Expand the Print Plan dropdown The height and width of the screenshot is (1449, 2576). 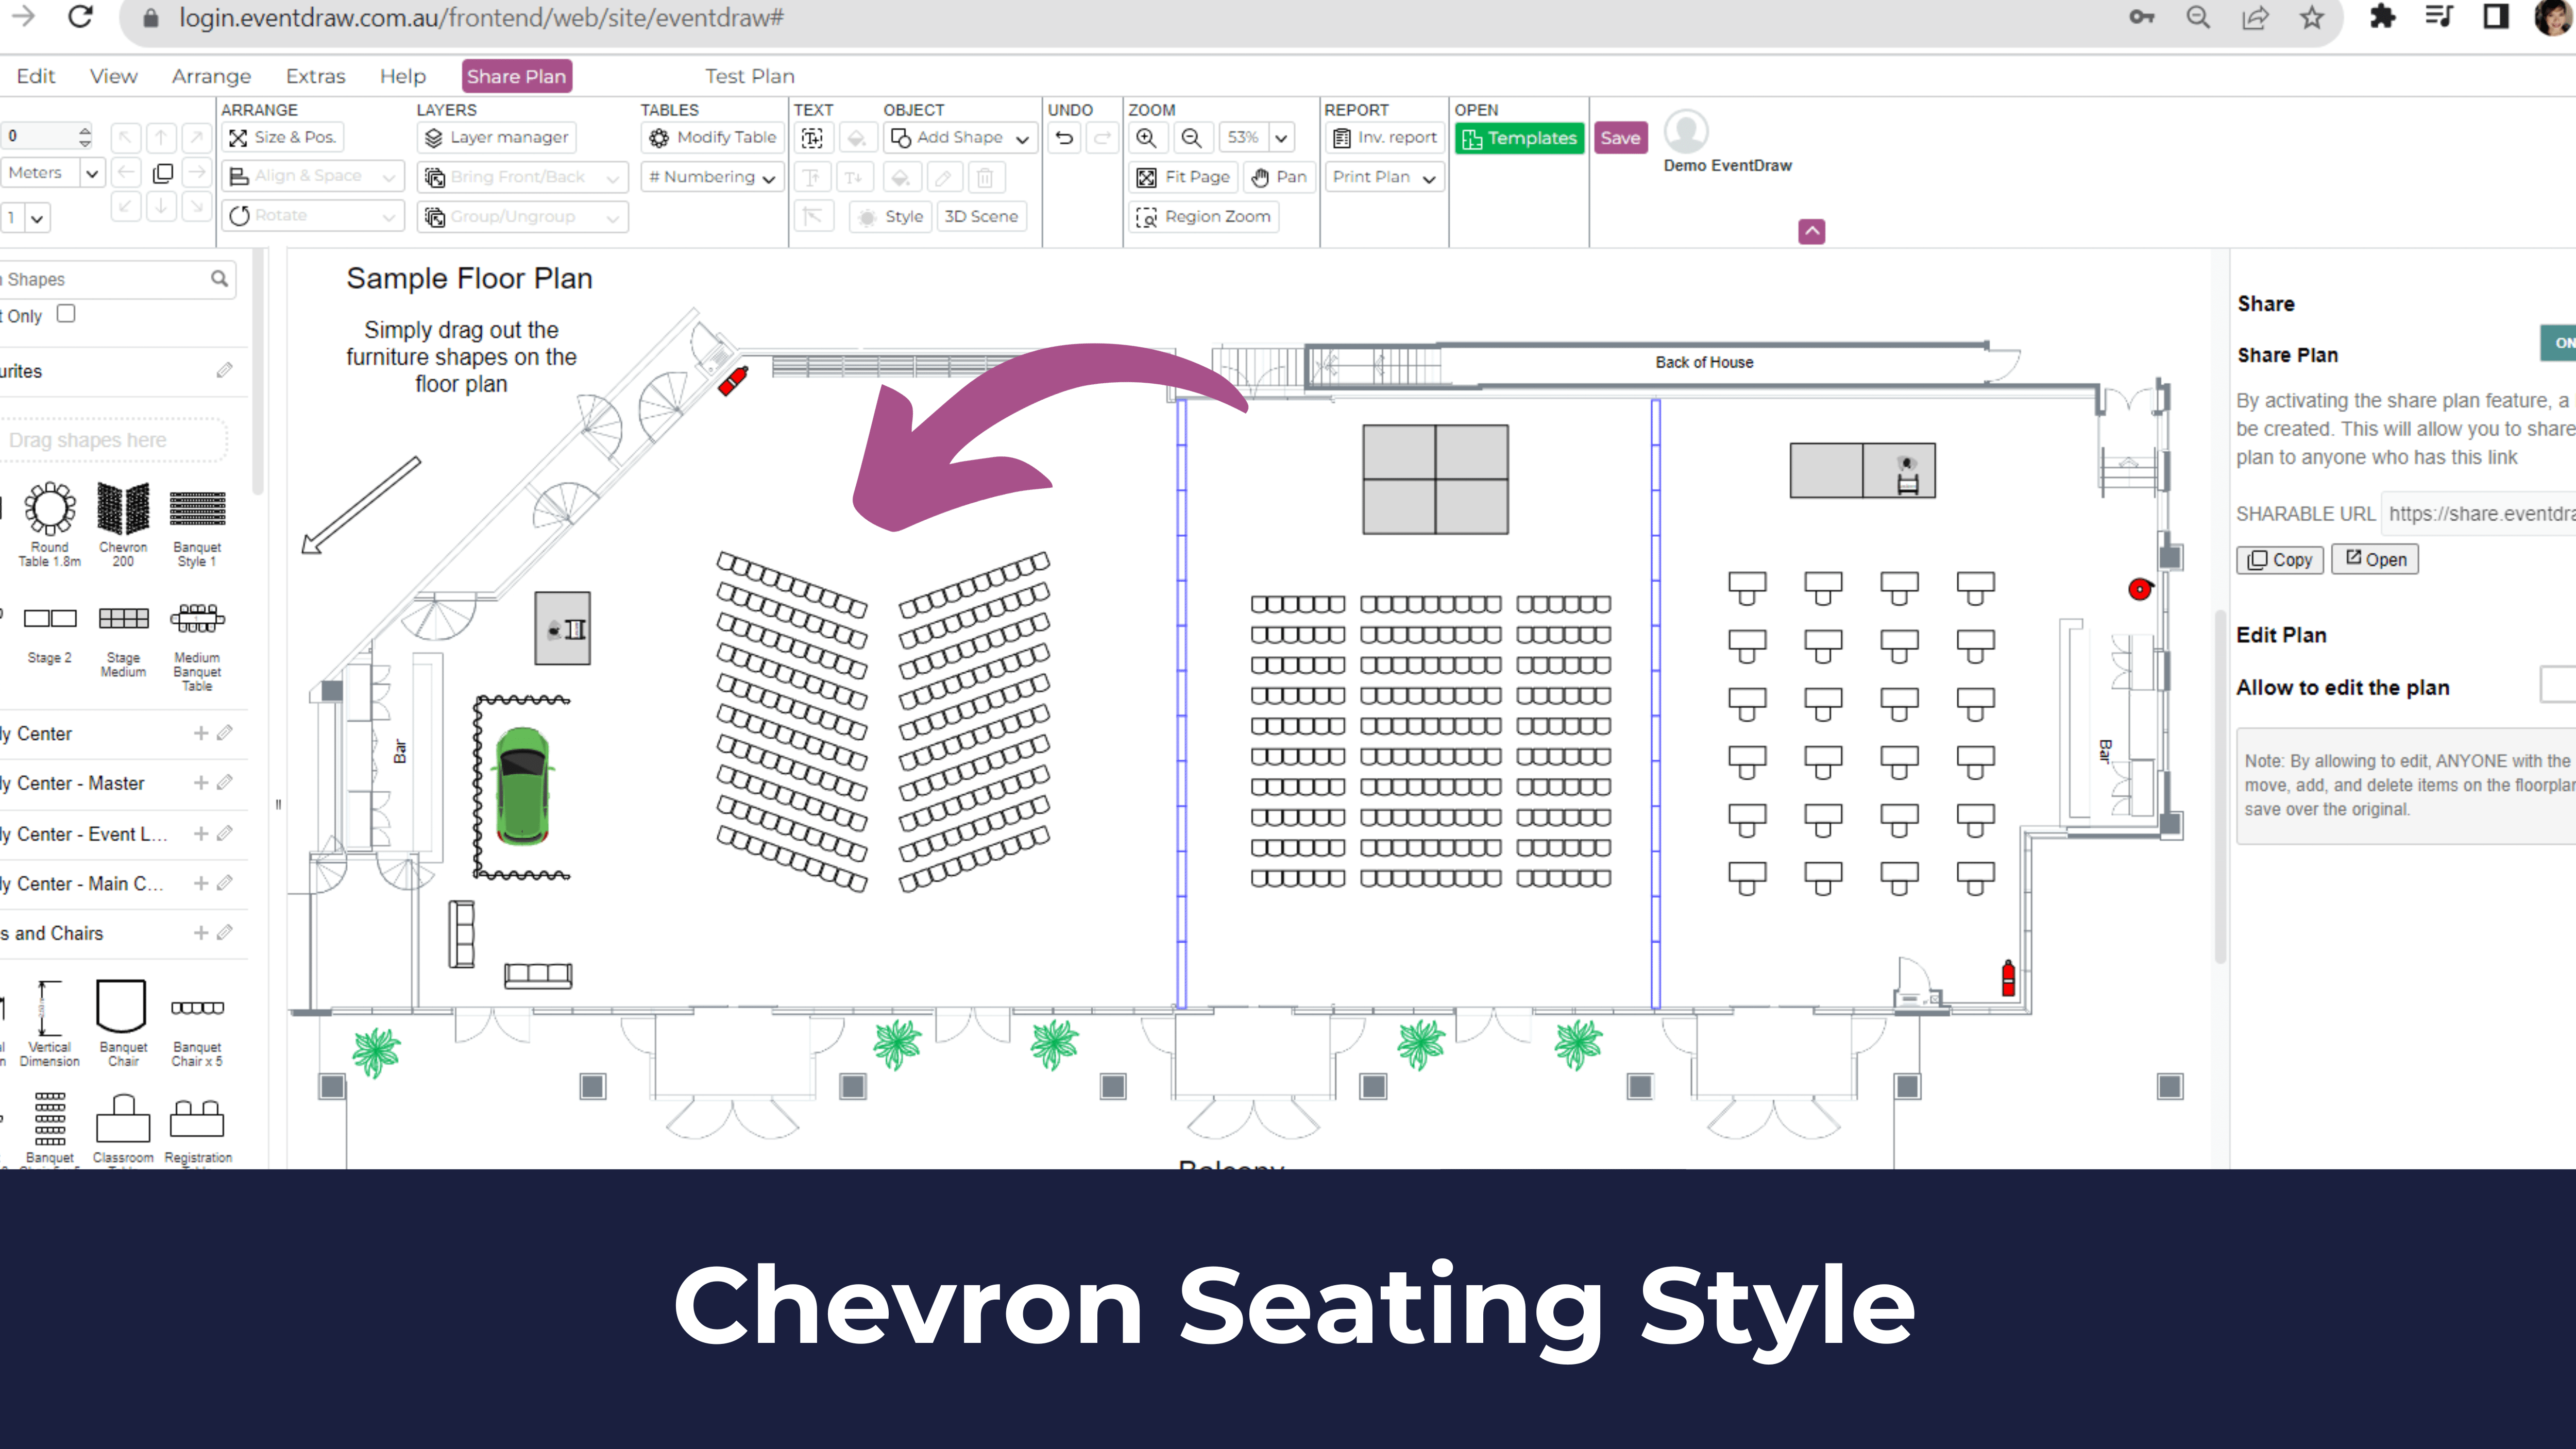[x=1384, y=177]
